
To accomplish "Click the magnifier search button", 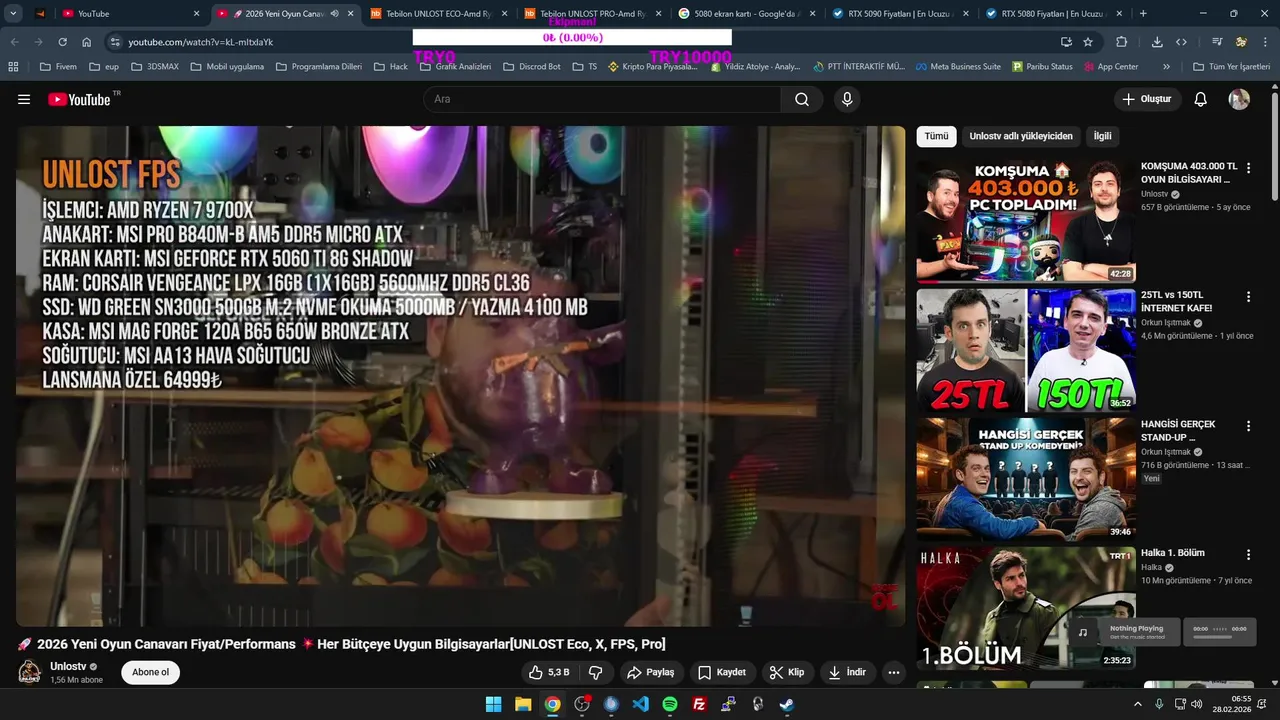I will (802, 99).
